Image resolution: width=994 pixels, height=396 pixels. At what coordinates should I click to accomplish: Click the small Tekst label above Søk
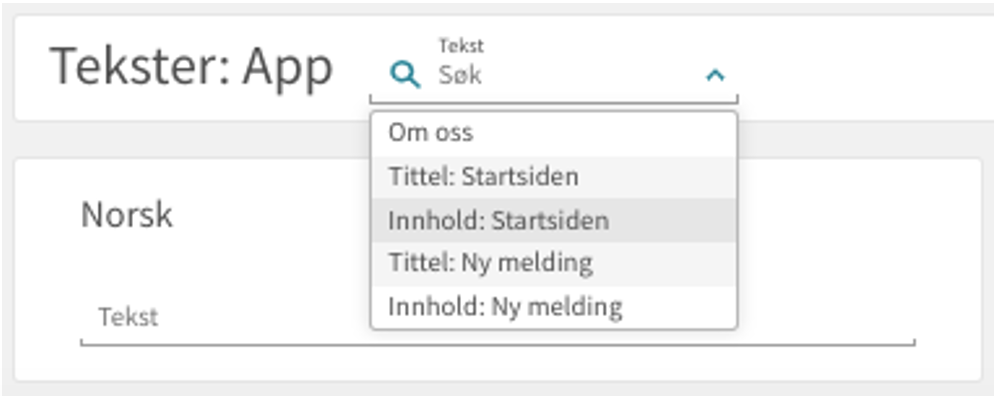click(461, 46)
